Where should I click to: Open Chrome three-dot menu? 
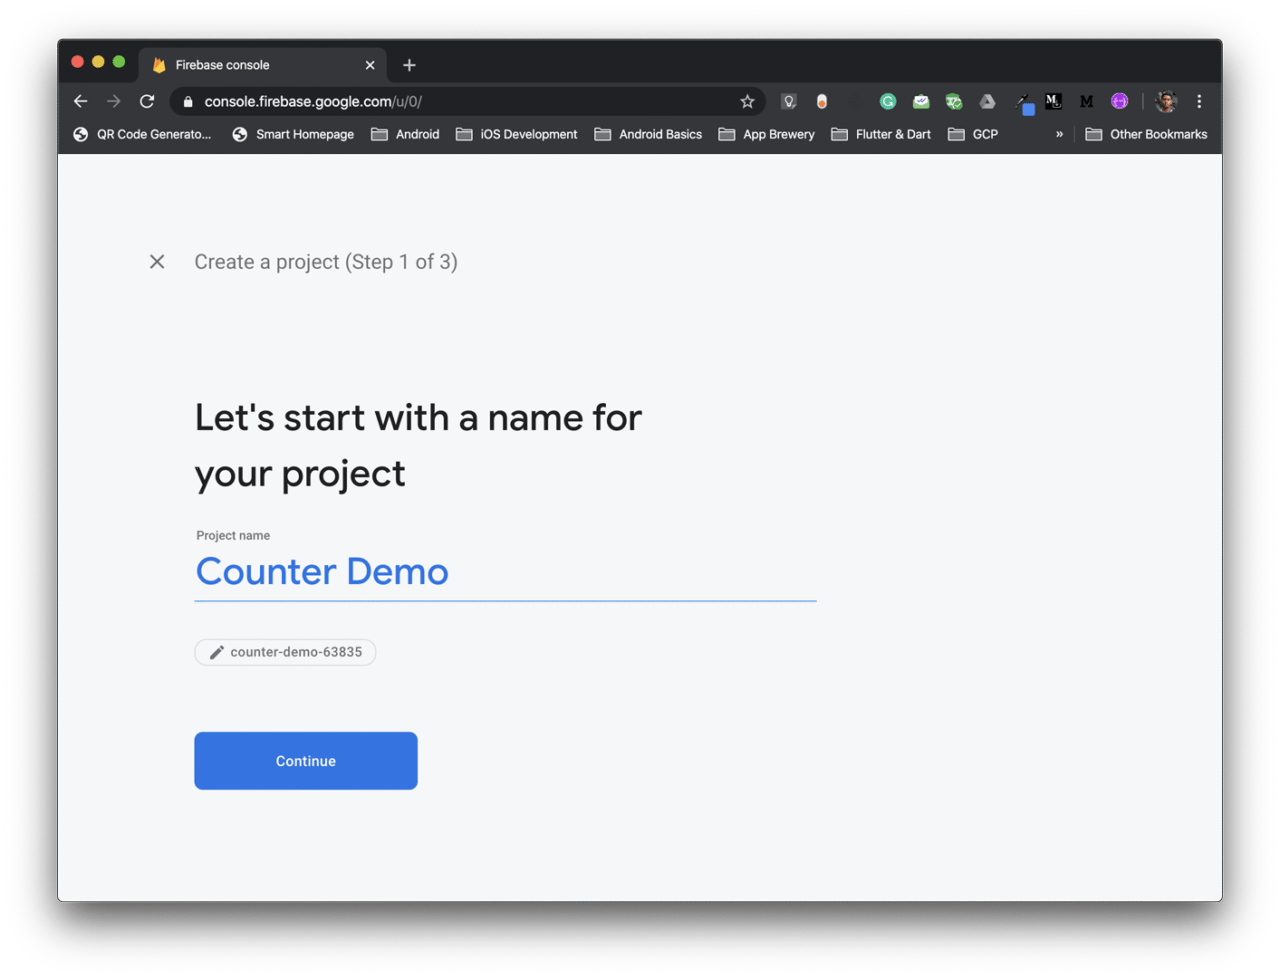(1199, 101)
